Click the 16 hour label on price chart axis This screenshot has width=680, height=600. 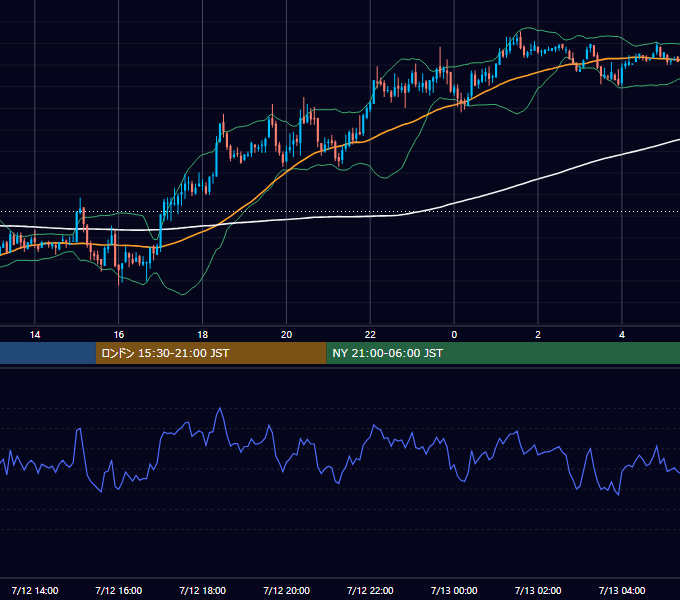[118, 335]
